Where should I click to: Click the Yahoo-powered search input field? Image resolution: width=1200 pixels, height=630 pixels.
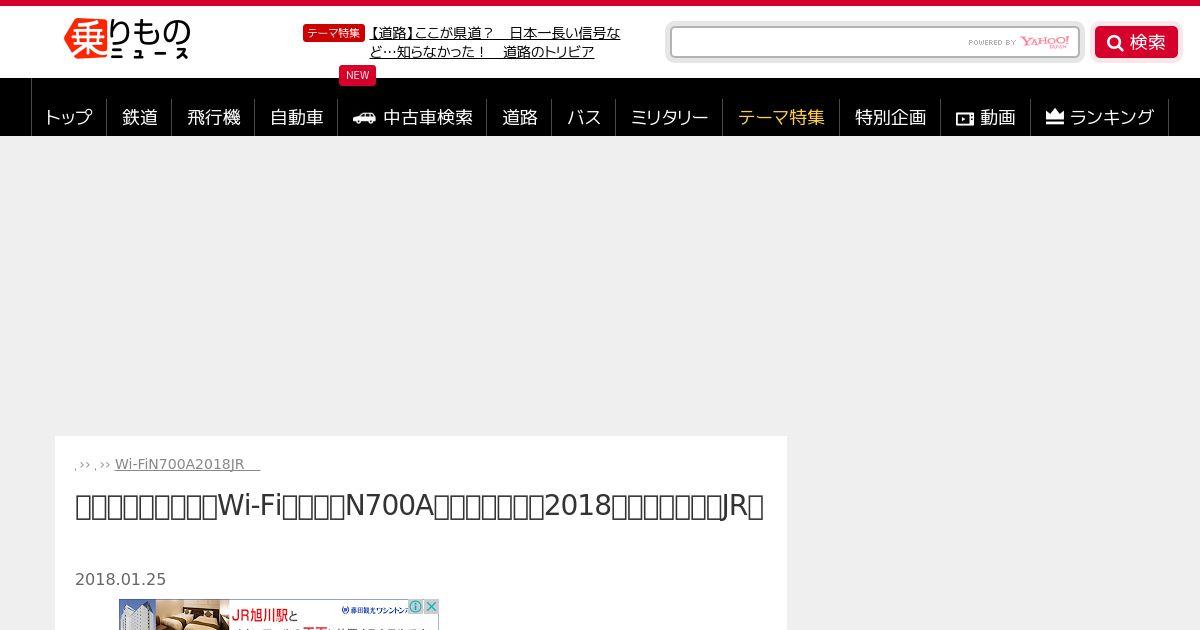[x=875, y=42]
